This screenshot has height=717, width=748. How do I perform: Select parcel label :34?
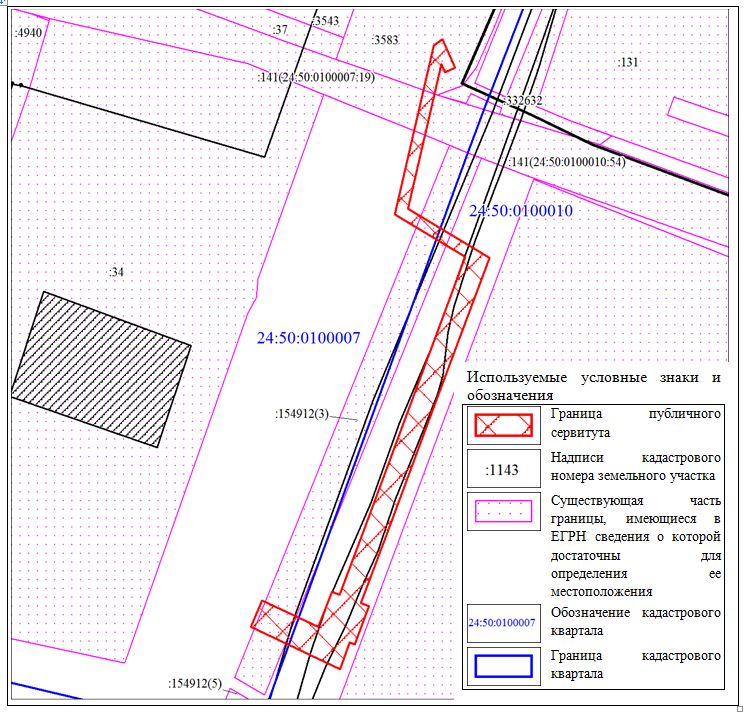[x=116, y=271]
